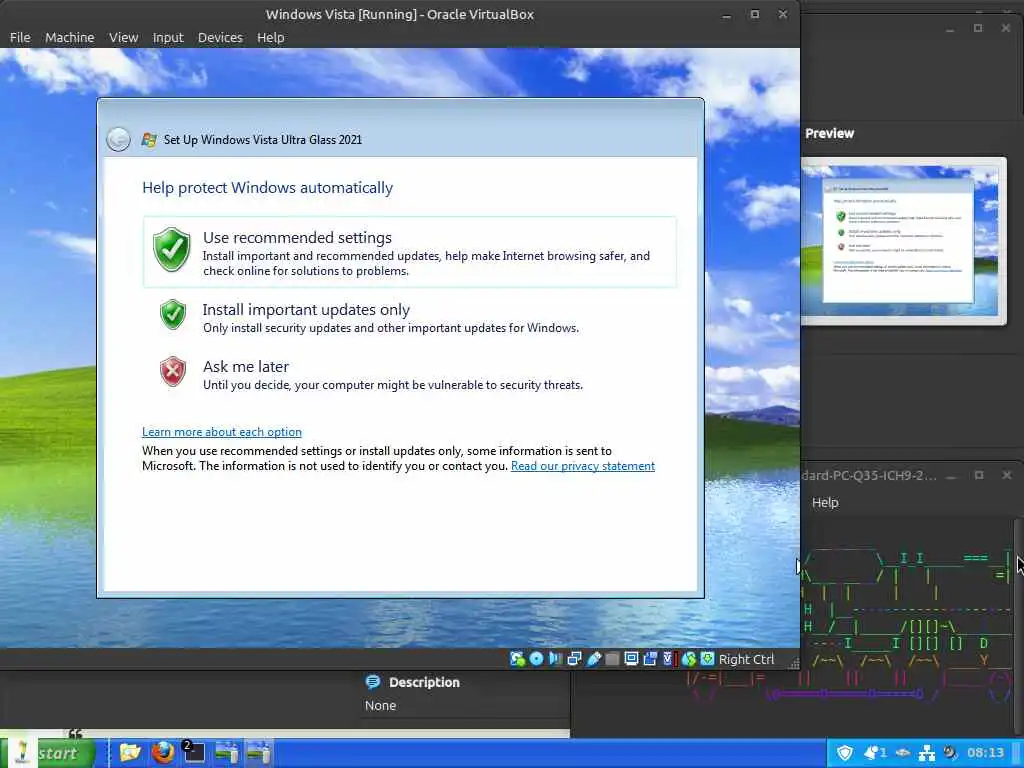The width and height of the screenshot is (1024, 768).
Task: Close the dard-PC-Q35-ICH9 terminal window
Action: click(1006, 475)
